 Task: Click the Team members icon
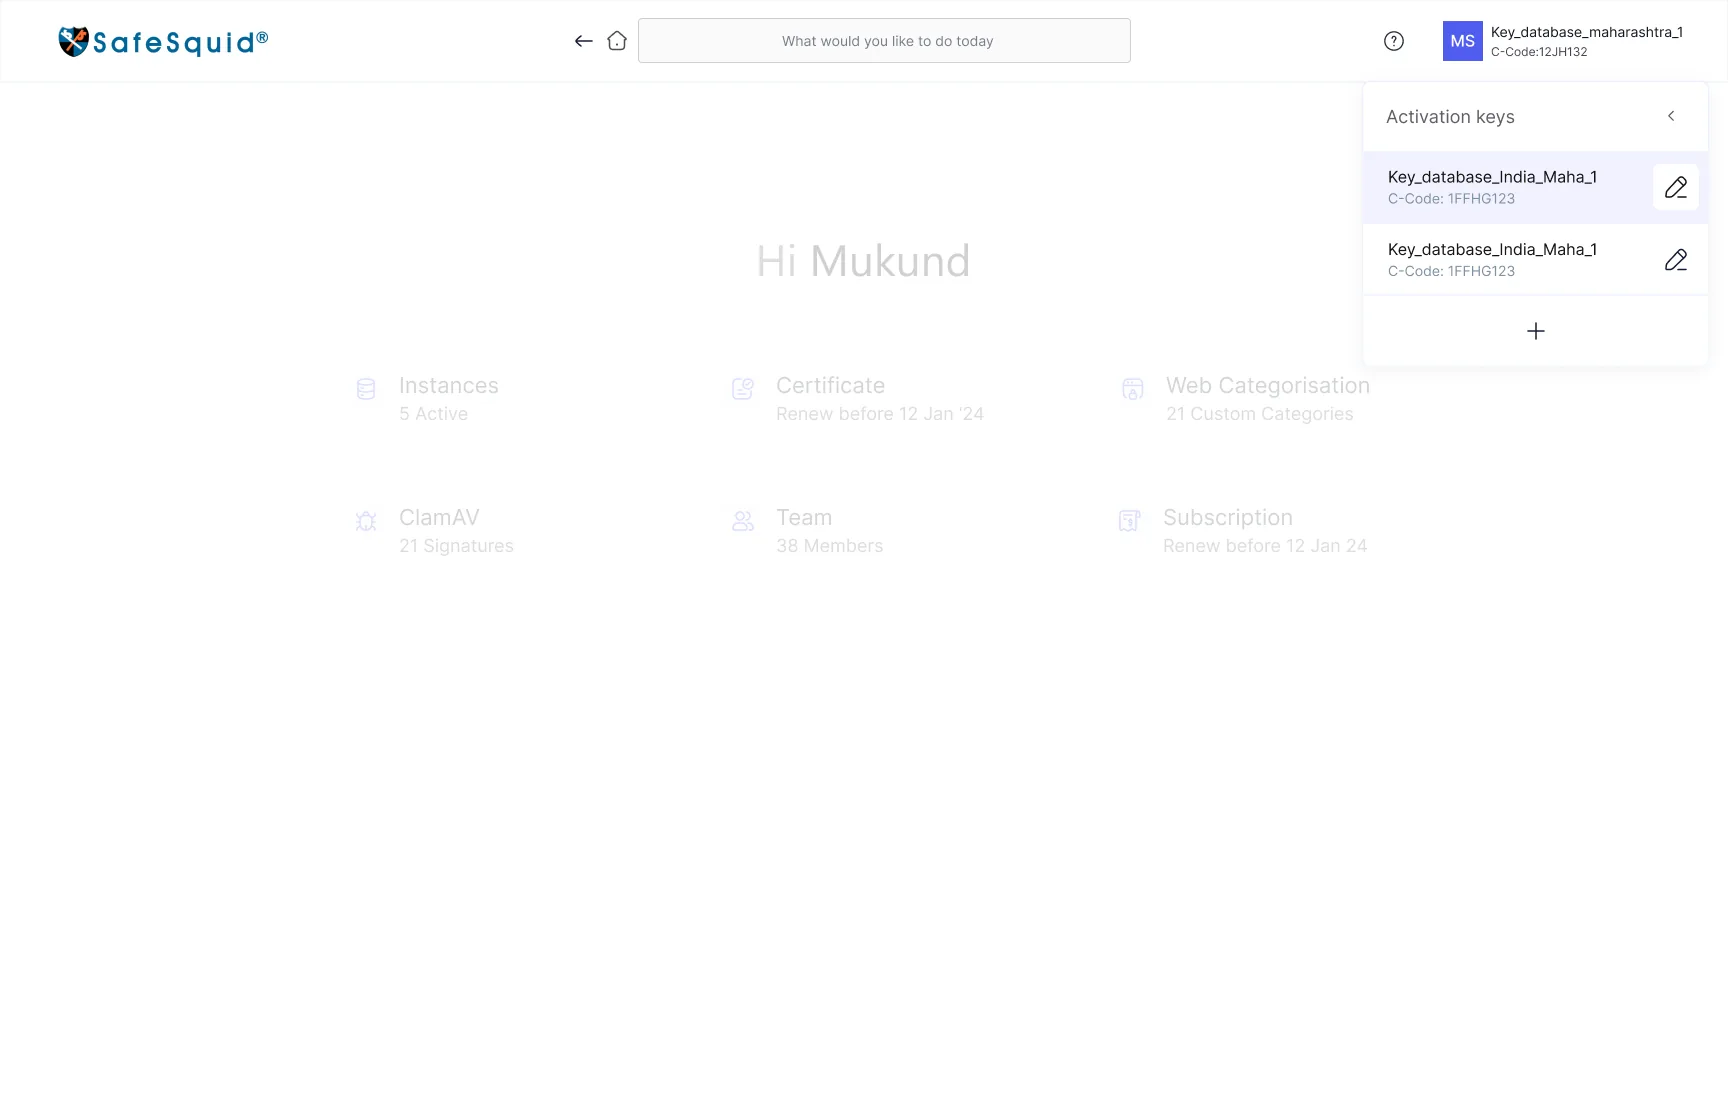click(x=743, y=521)
